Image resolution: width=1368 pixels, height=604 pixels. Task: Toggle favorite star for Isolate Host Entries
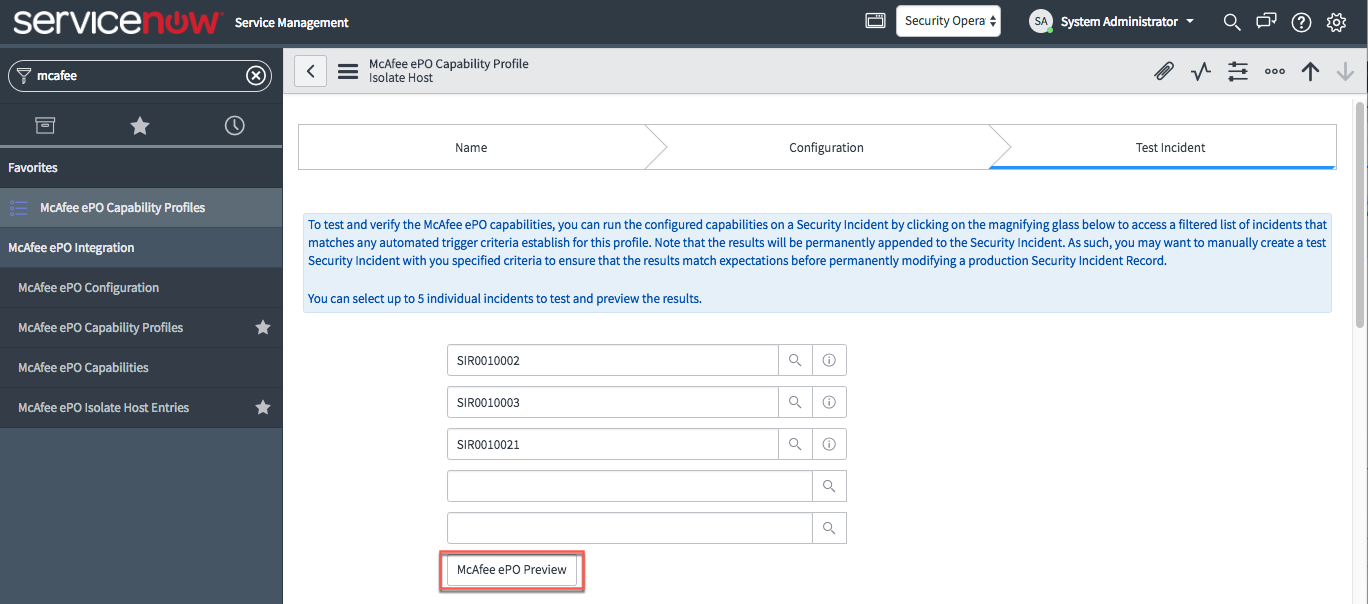tap(263, 407)
